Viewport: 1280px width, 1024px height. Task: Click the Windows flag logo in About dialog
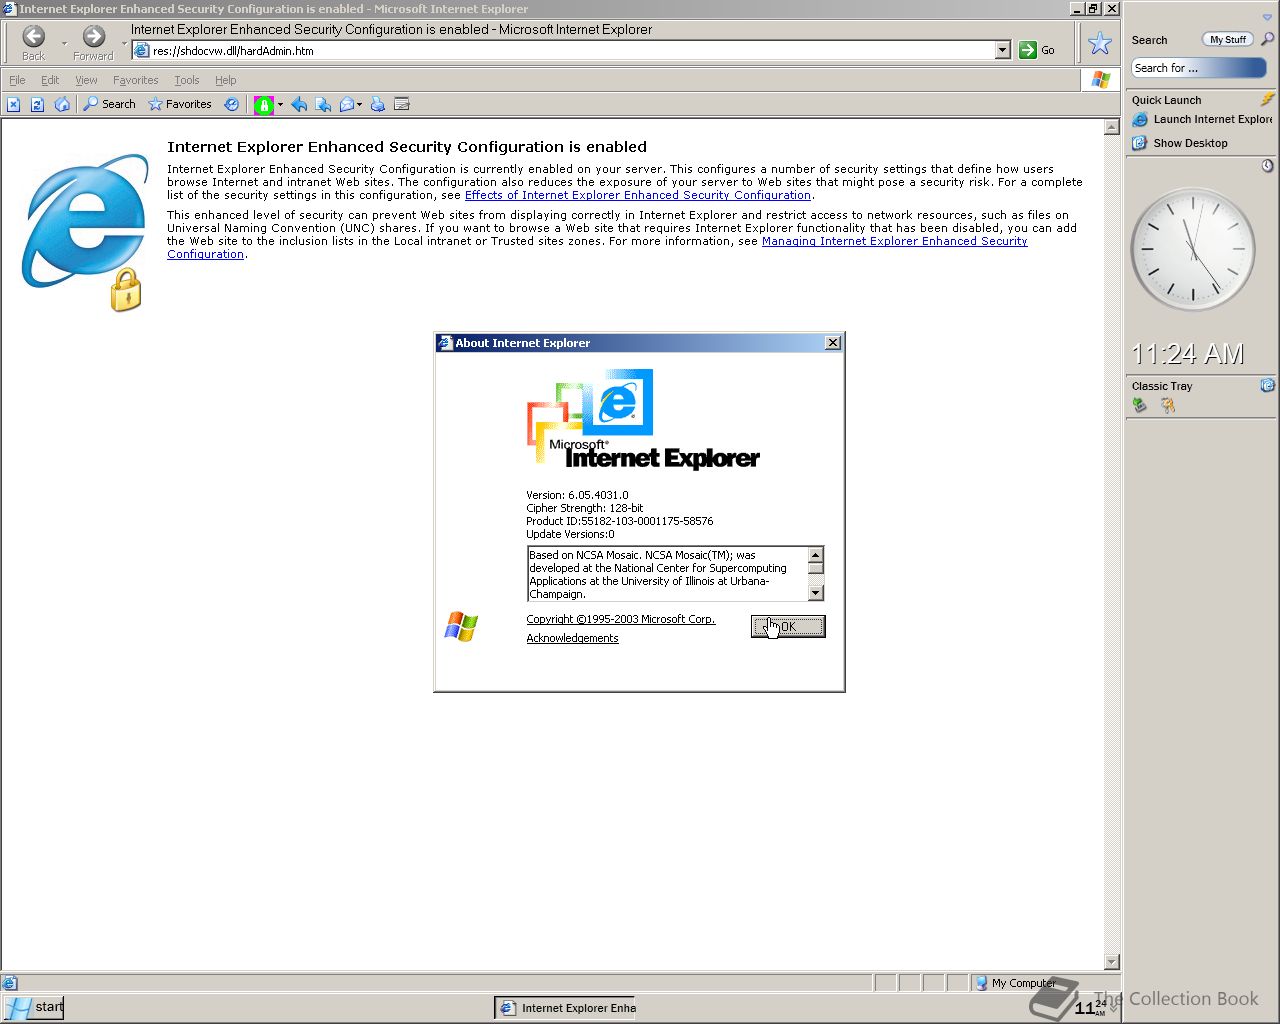click(461, 627)
